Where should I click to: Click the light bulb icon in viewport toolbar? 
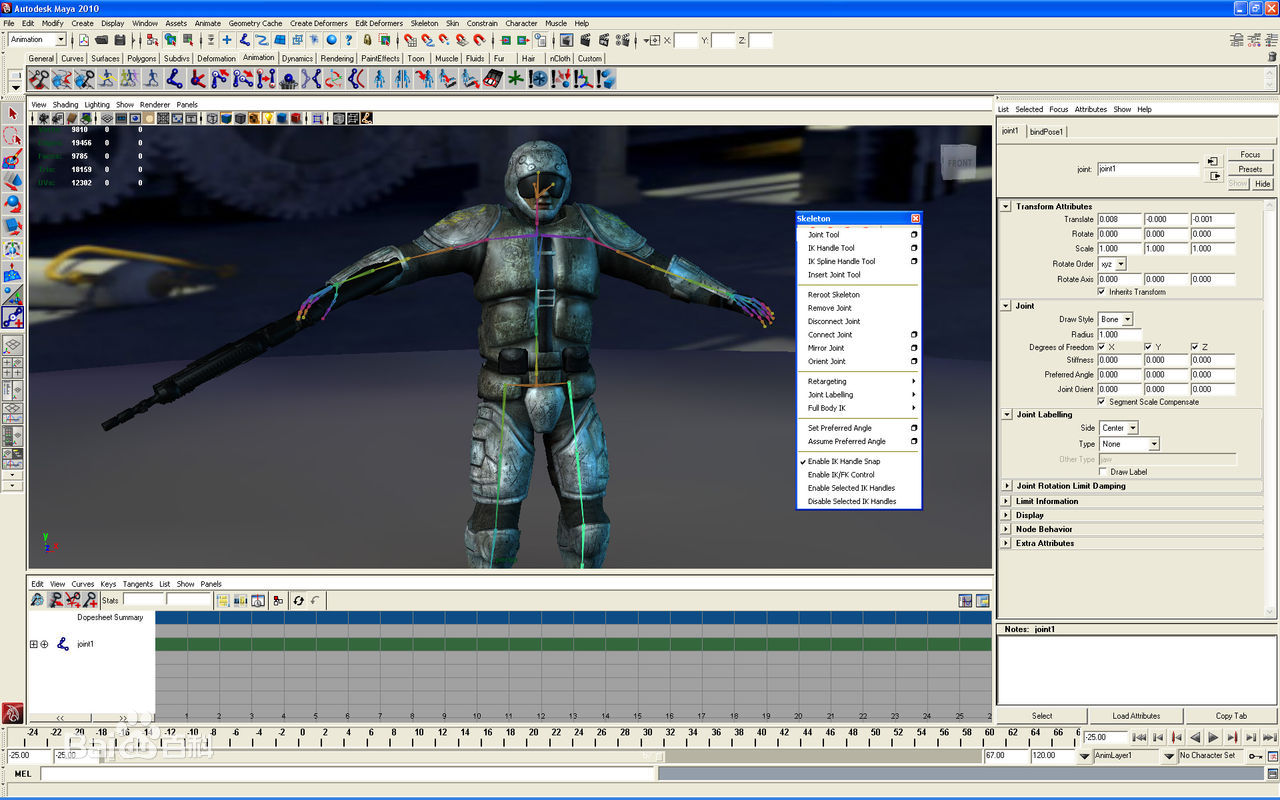268,118
